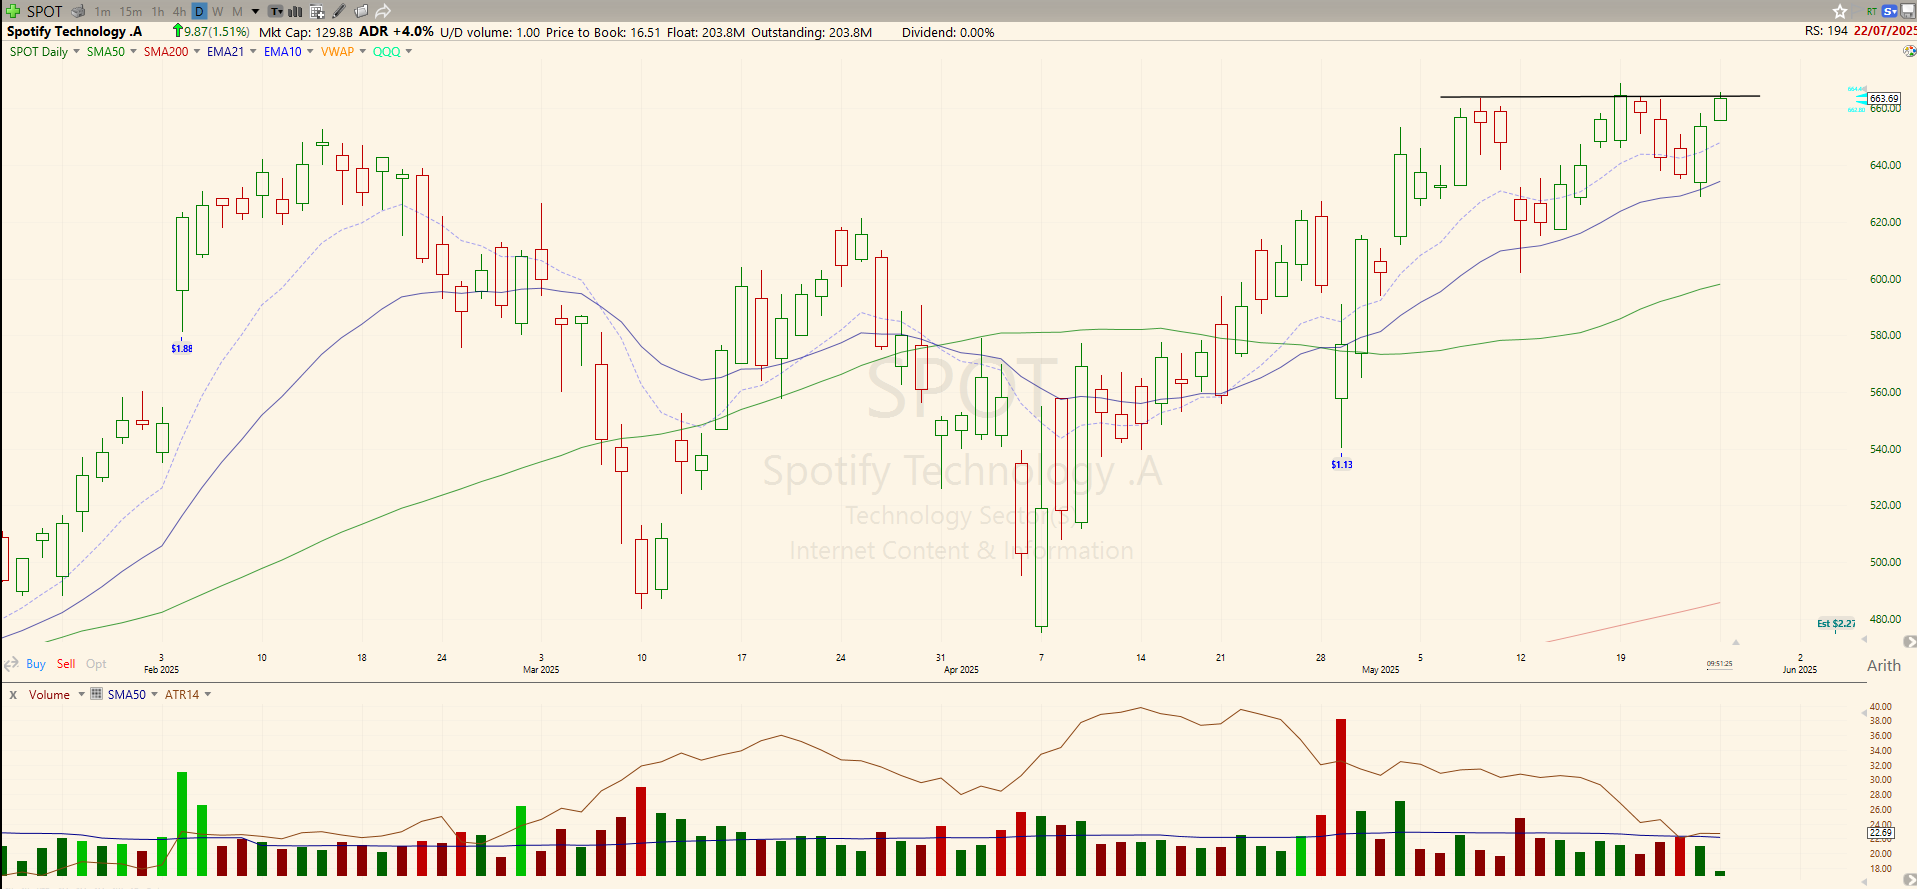Click the add indicator grid-plus icon
1917x889 pixels.
pyautogui.click(x=317, y=12)
